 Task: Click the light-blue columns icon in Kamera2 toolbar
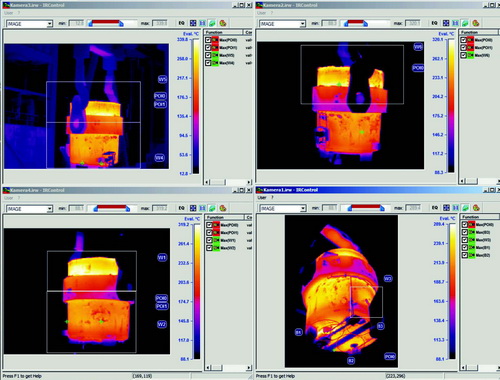click(455, 23)
